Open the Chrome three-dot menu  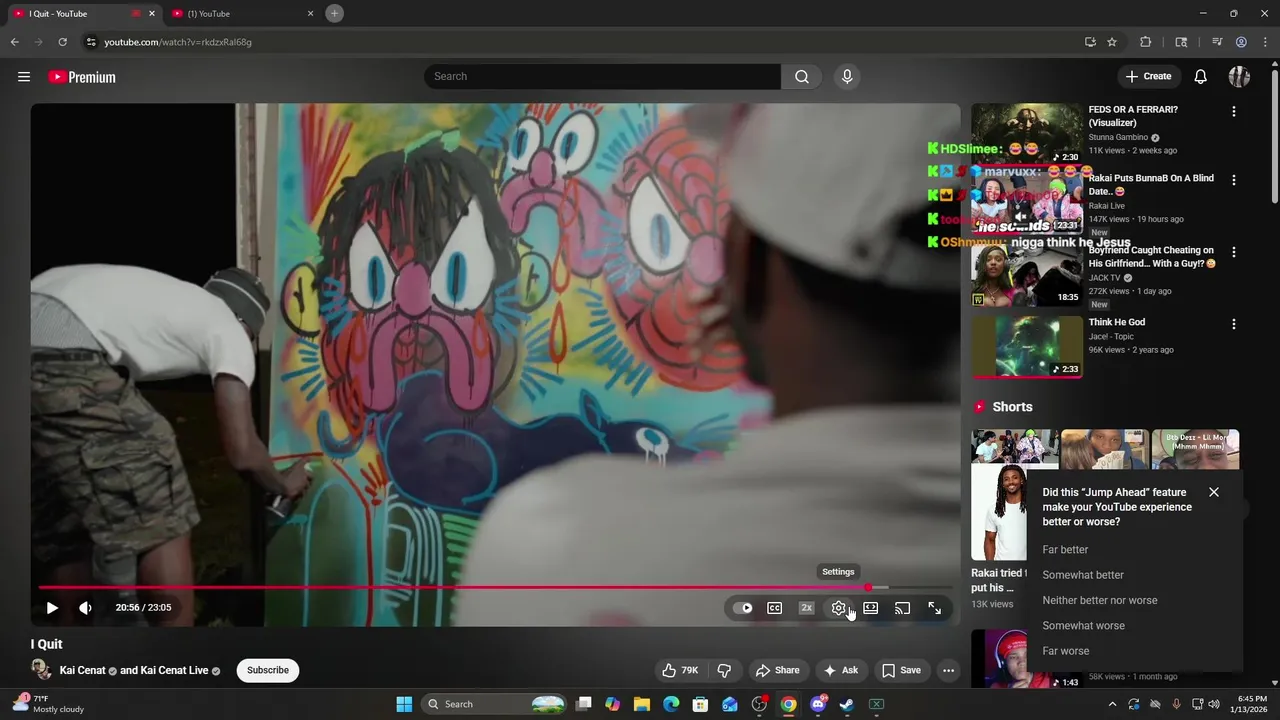coord(1264,42)
